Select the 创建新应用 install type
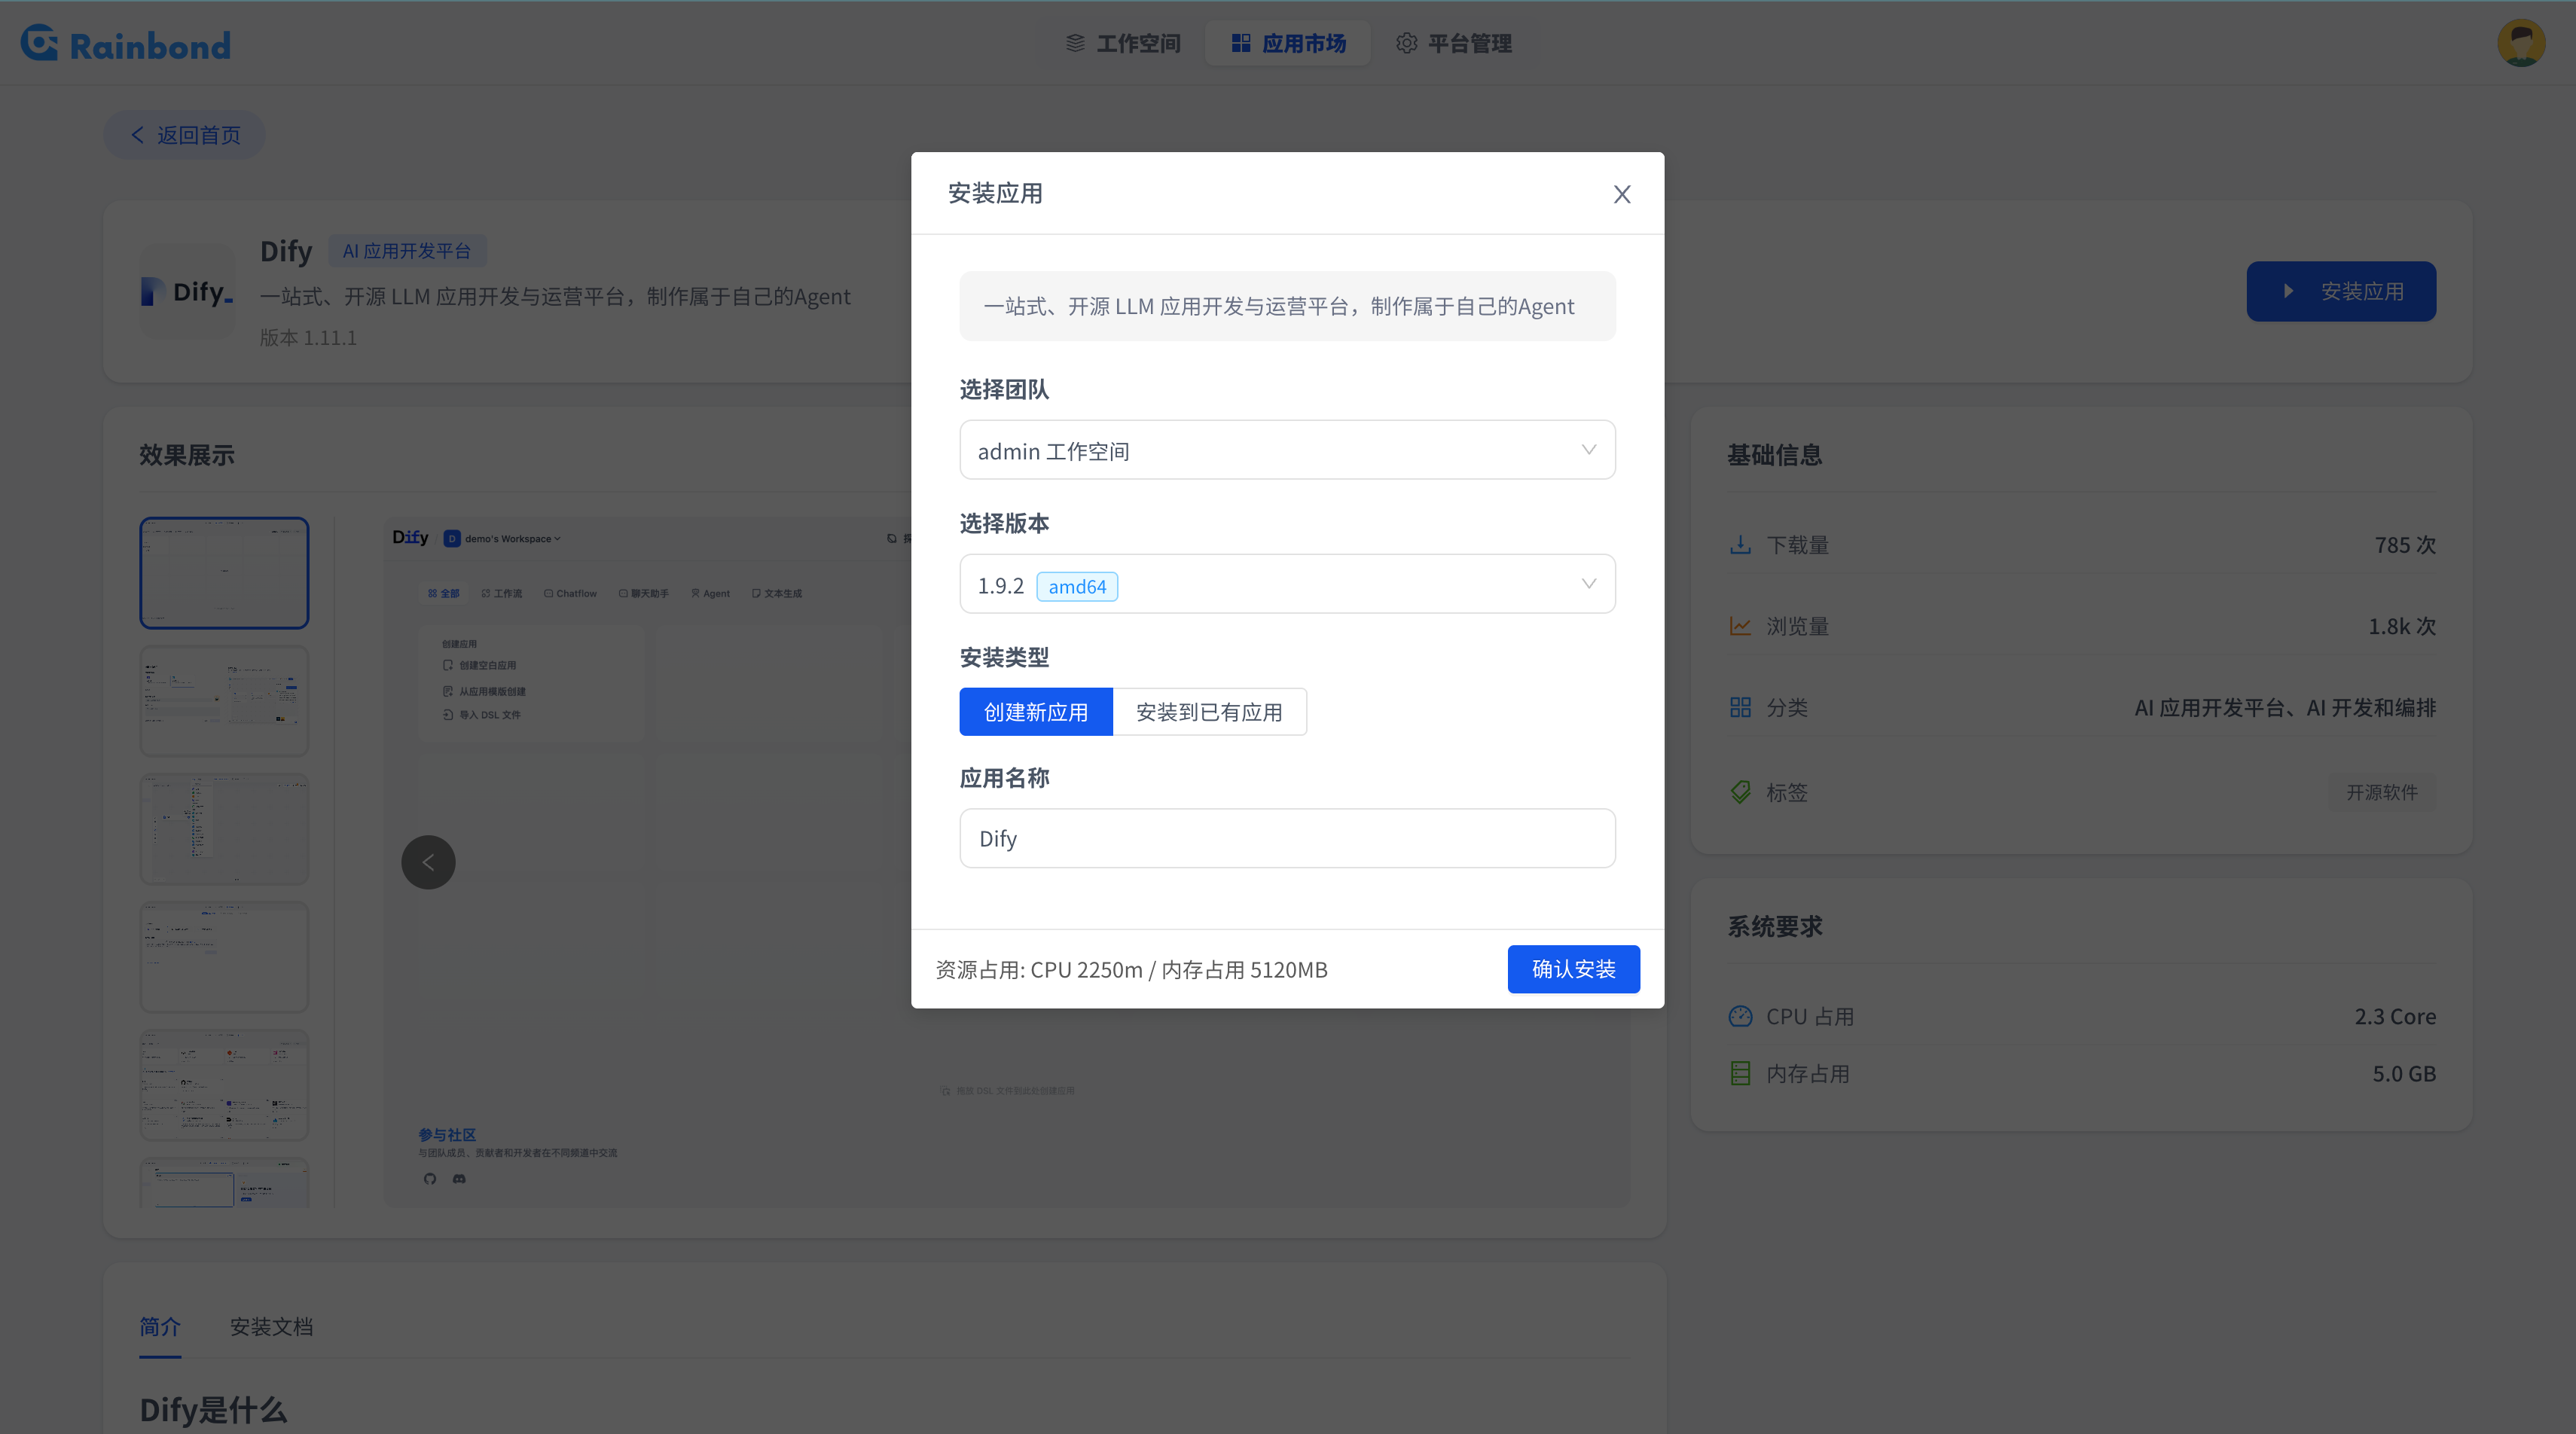The height and width of the screenshot is (1434, 2576). (1036, 712)
